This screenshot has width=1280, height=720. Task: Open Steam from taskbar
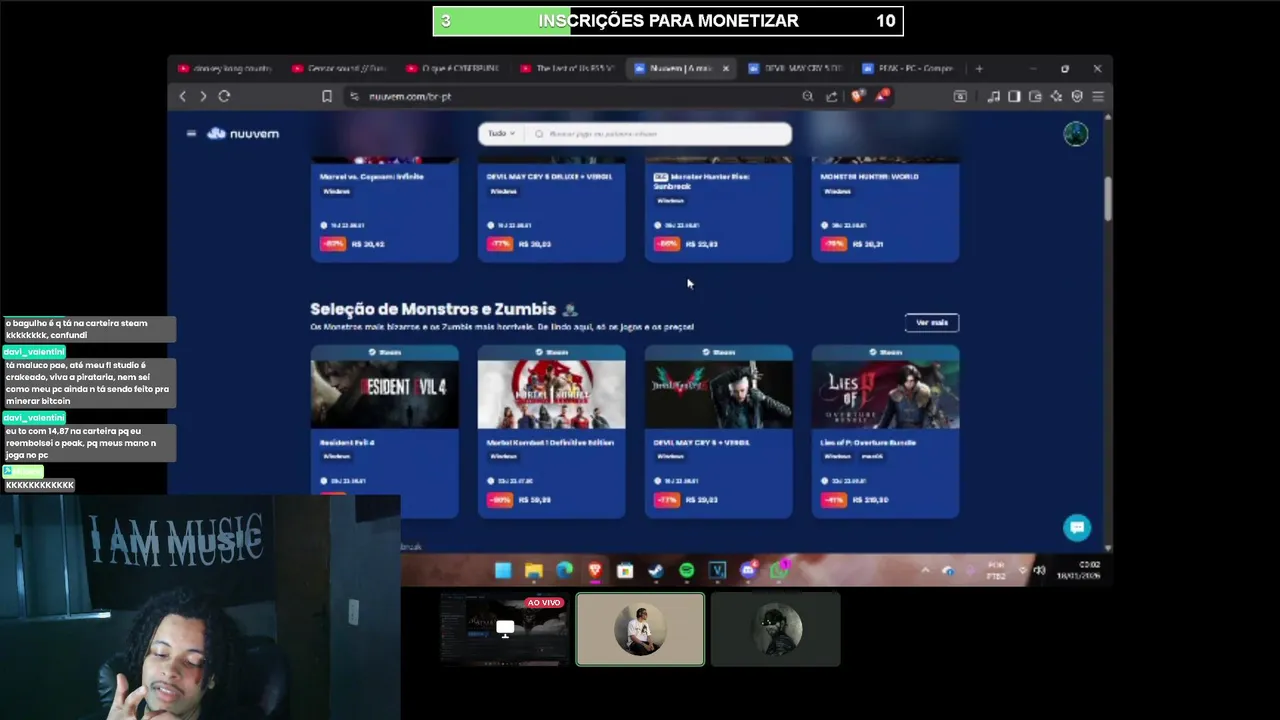[x=656, y=570]
